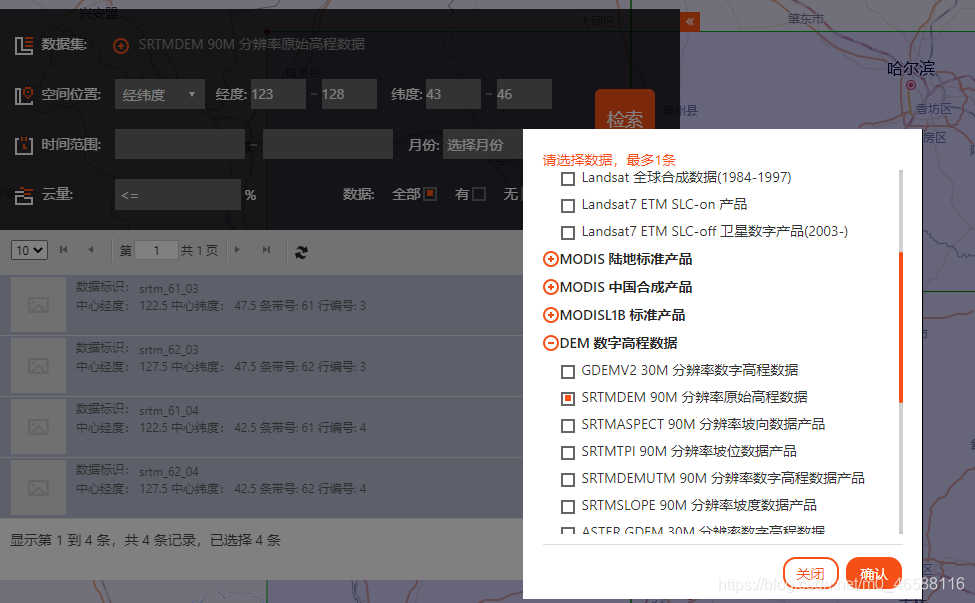
Task: Open thumbnail for srtm_61_04 result
Action: [x=39, y=426]
